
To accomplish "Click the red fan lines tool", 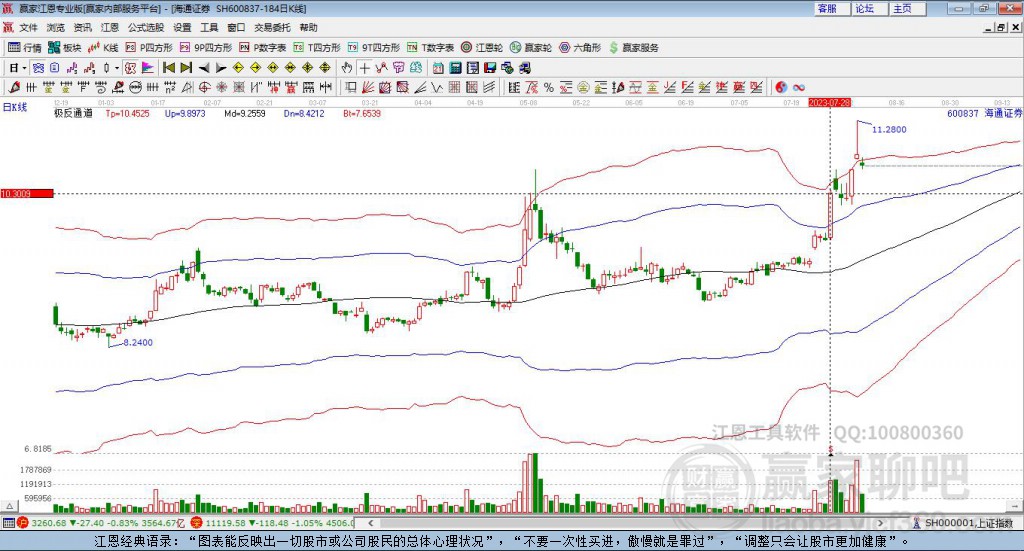I will point(368,87).
